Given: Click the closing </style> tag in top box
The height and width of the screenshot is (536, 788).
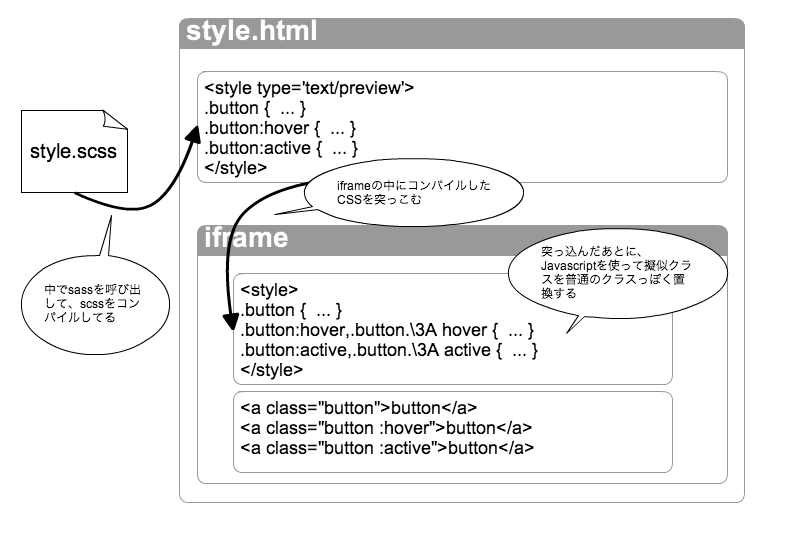Looking at the screenshot, I should pos(235,168).
